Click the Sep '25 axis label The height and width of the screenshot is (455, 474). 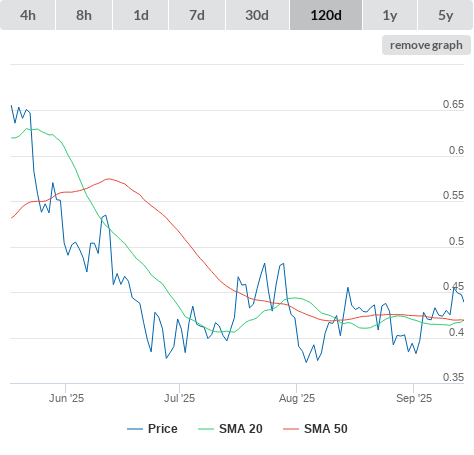(x=414, y=398)
